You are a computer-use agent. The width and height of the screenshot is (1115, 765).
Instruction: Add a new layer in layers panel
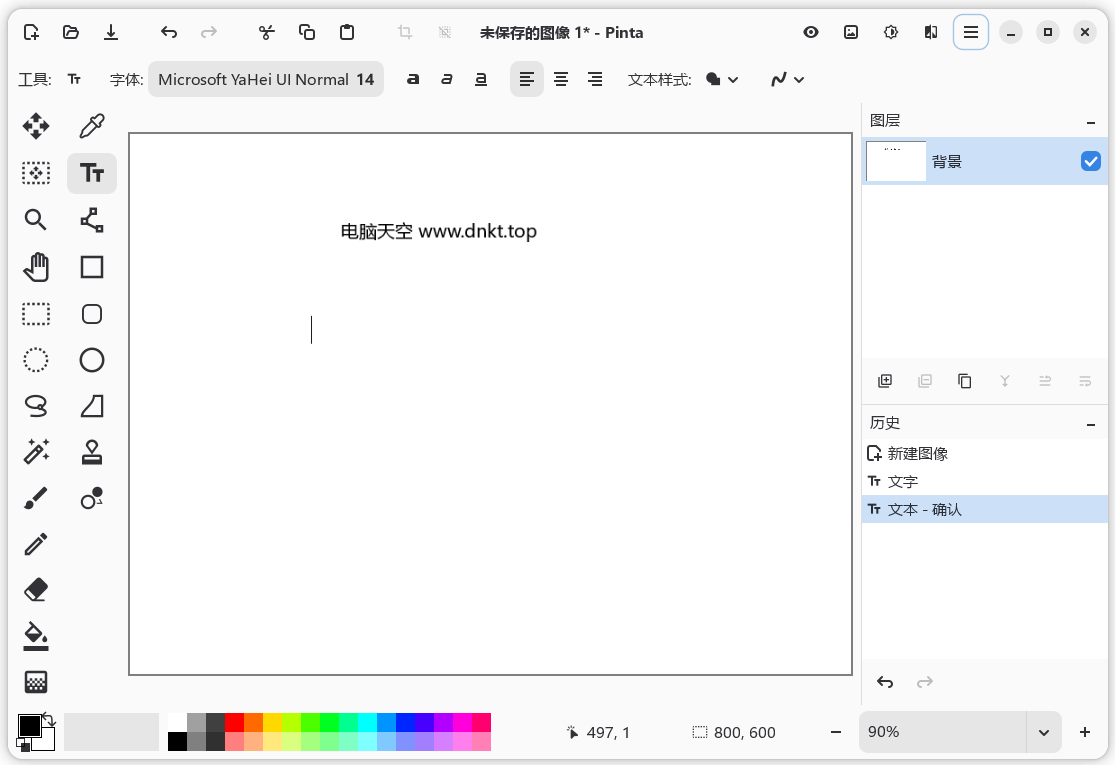885,381
